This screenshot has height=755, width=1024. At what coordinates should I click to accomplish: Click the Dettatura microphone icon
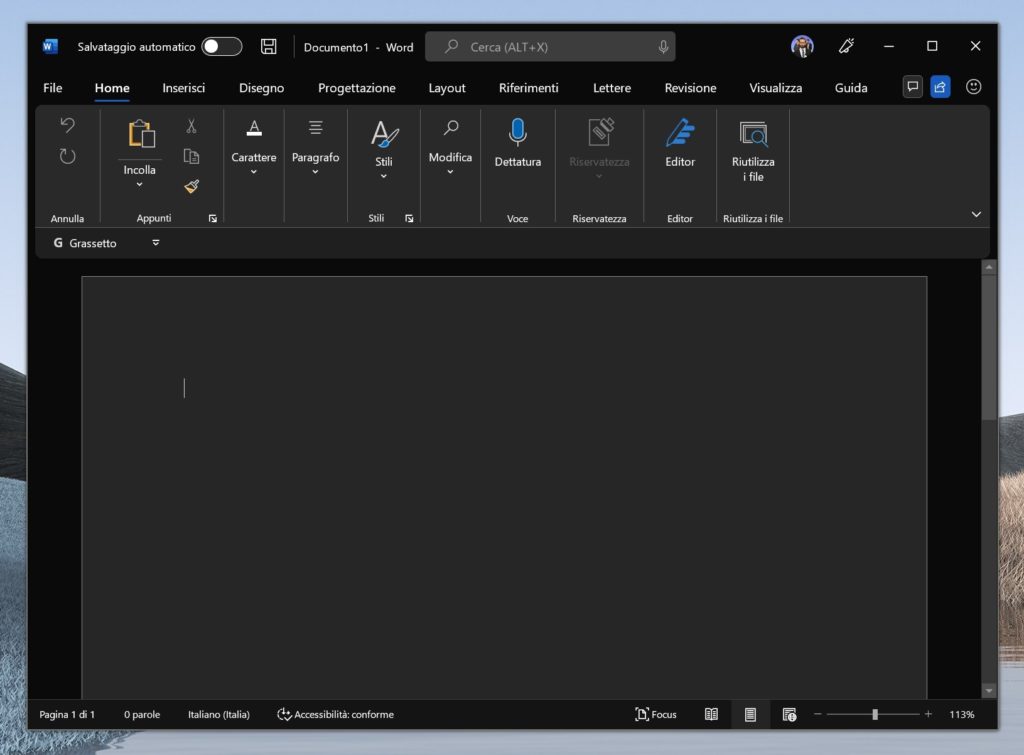coord(517,132)
